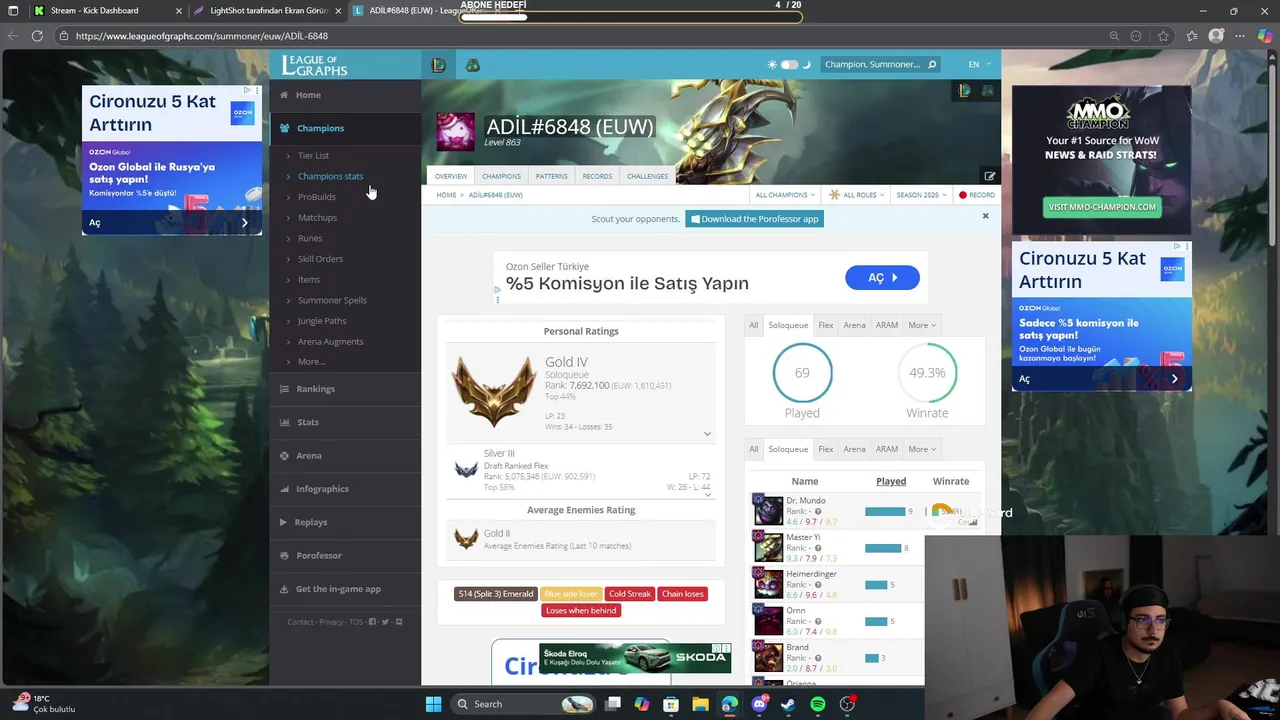This screenshot has height=720, width=1280.
Task: Click the Heimerdinger champion icon
Action: [768, 584]
